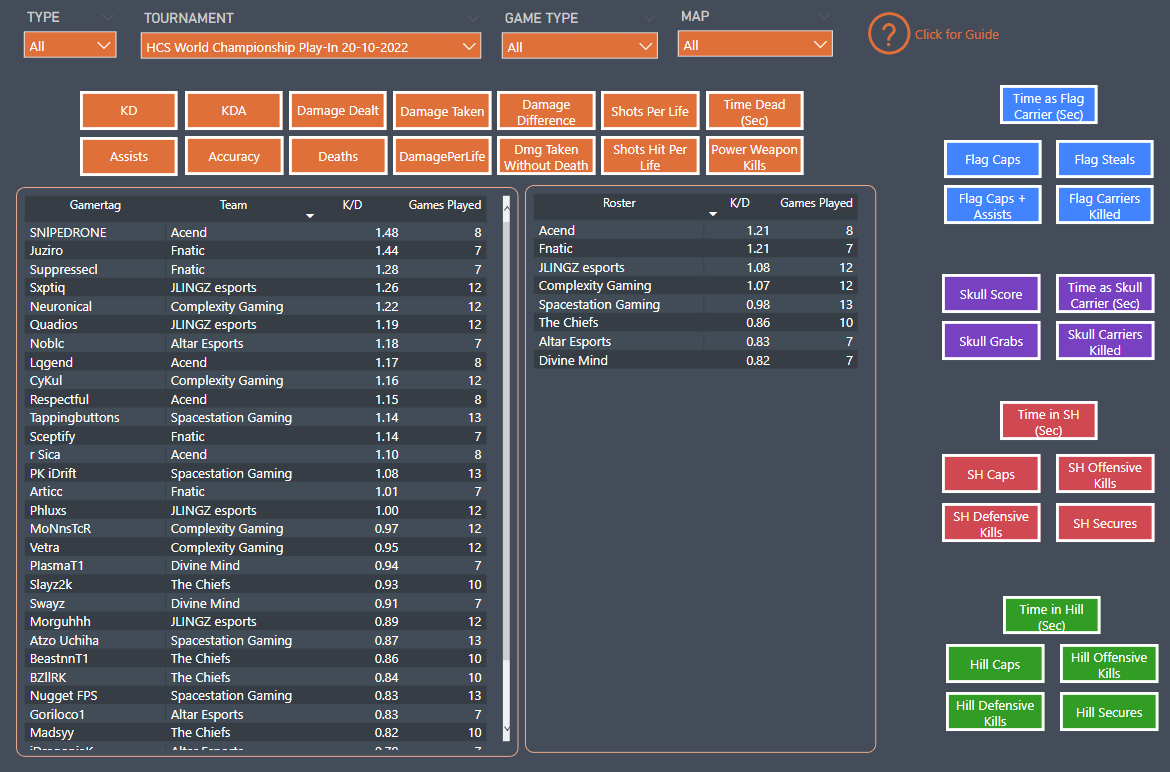Select SH Offensive Kills button
The image size is (1170, 772).
pos(1104,474)
